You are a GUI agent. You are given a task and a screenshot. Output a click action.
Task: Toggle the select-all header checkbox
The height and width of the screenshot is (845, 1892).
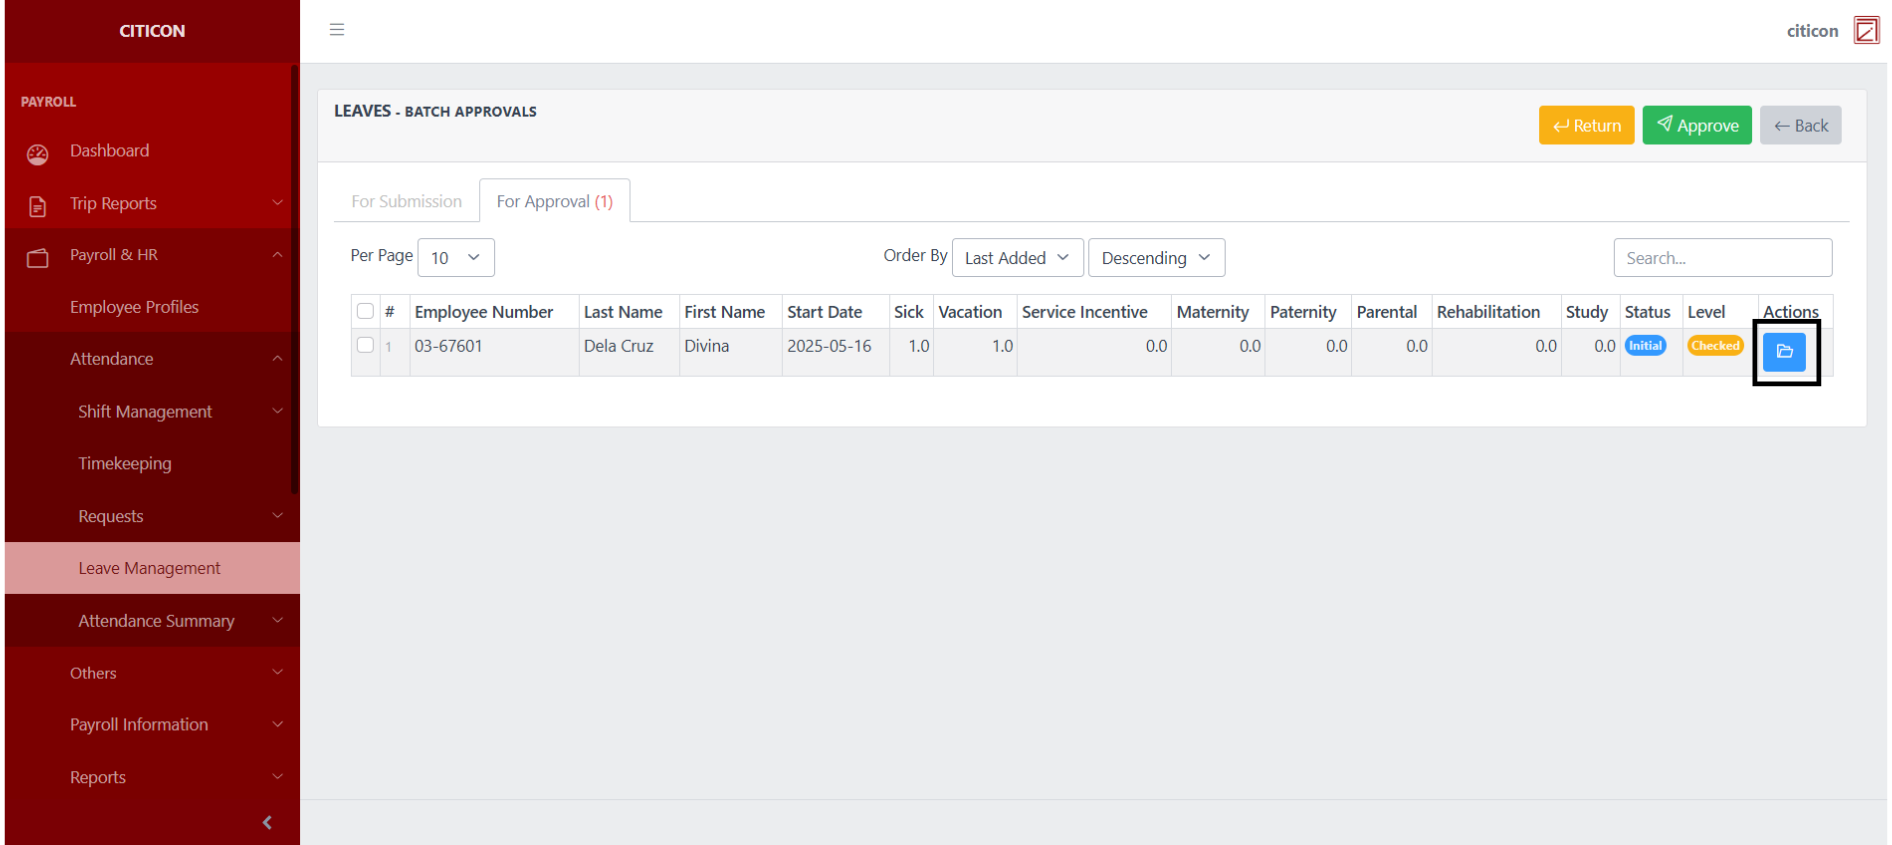365,311
